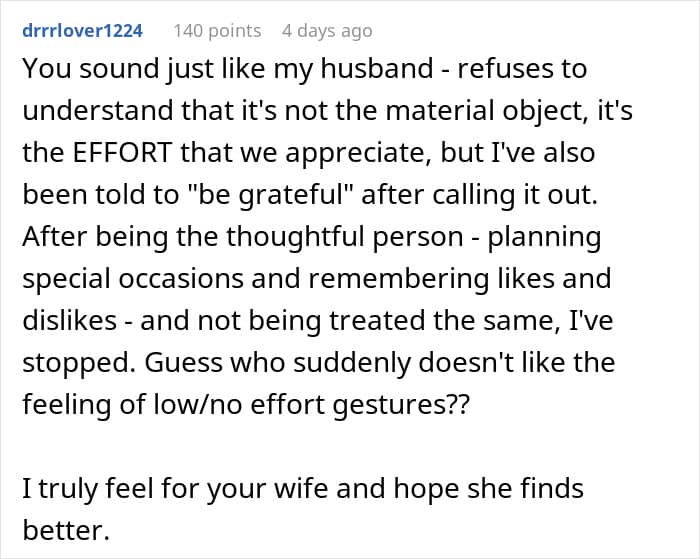The image size is (700, 559).
Task: Click the phrase 'Guess who suddenly'
Action: pyautogui.click(x=278, y=363)
